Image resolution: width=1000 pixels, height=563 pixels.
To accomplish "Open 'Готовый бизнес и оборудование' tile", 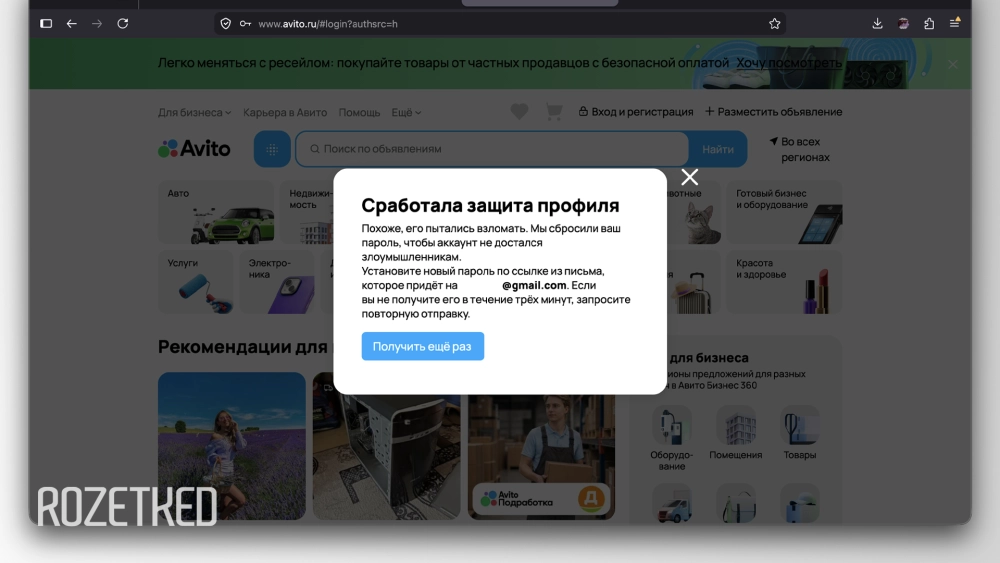I will (784, 212).
